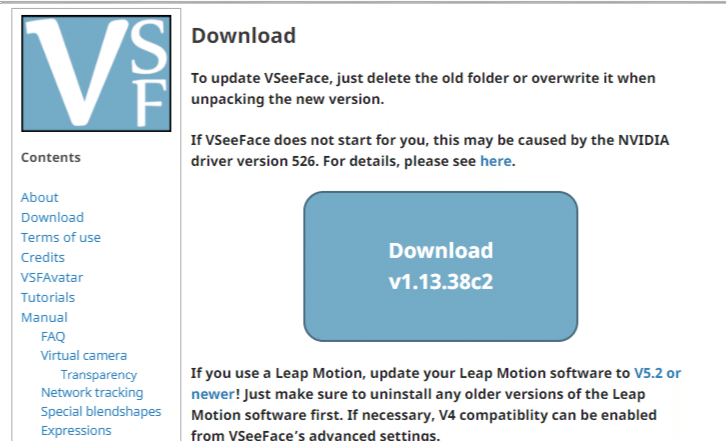The height and width of the screenshot is (441, 727).
Task: Open Network tracking entry
Action: pyautogui.click(x=92, y=393)
